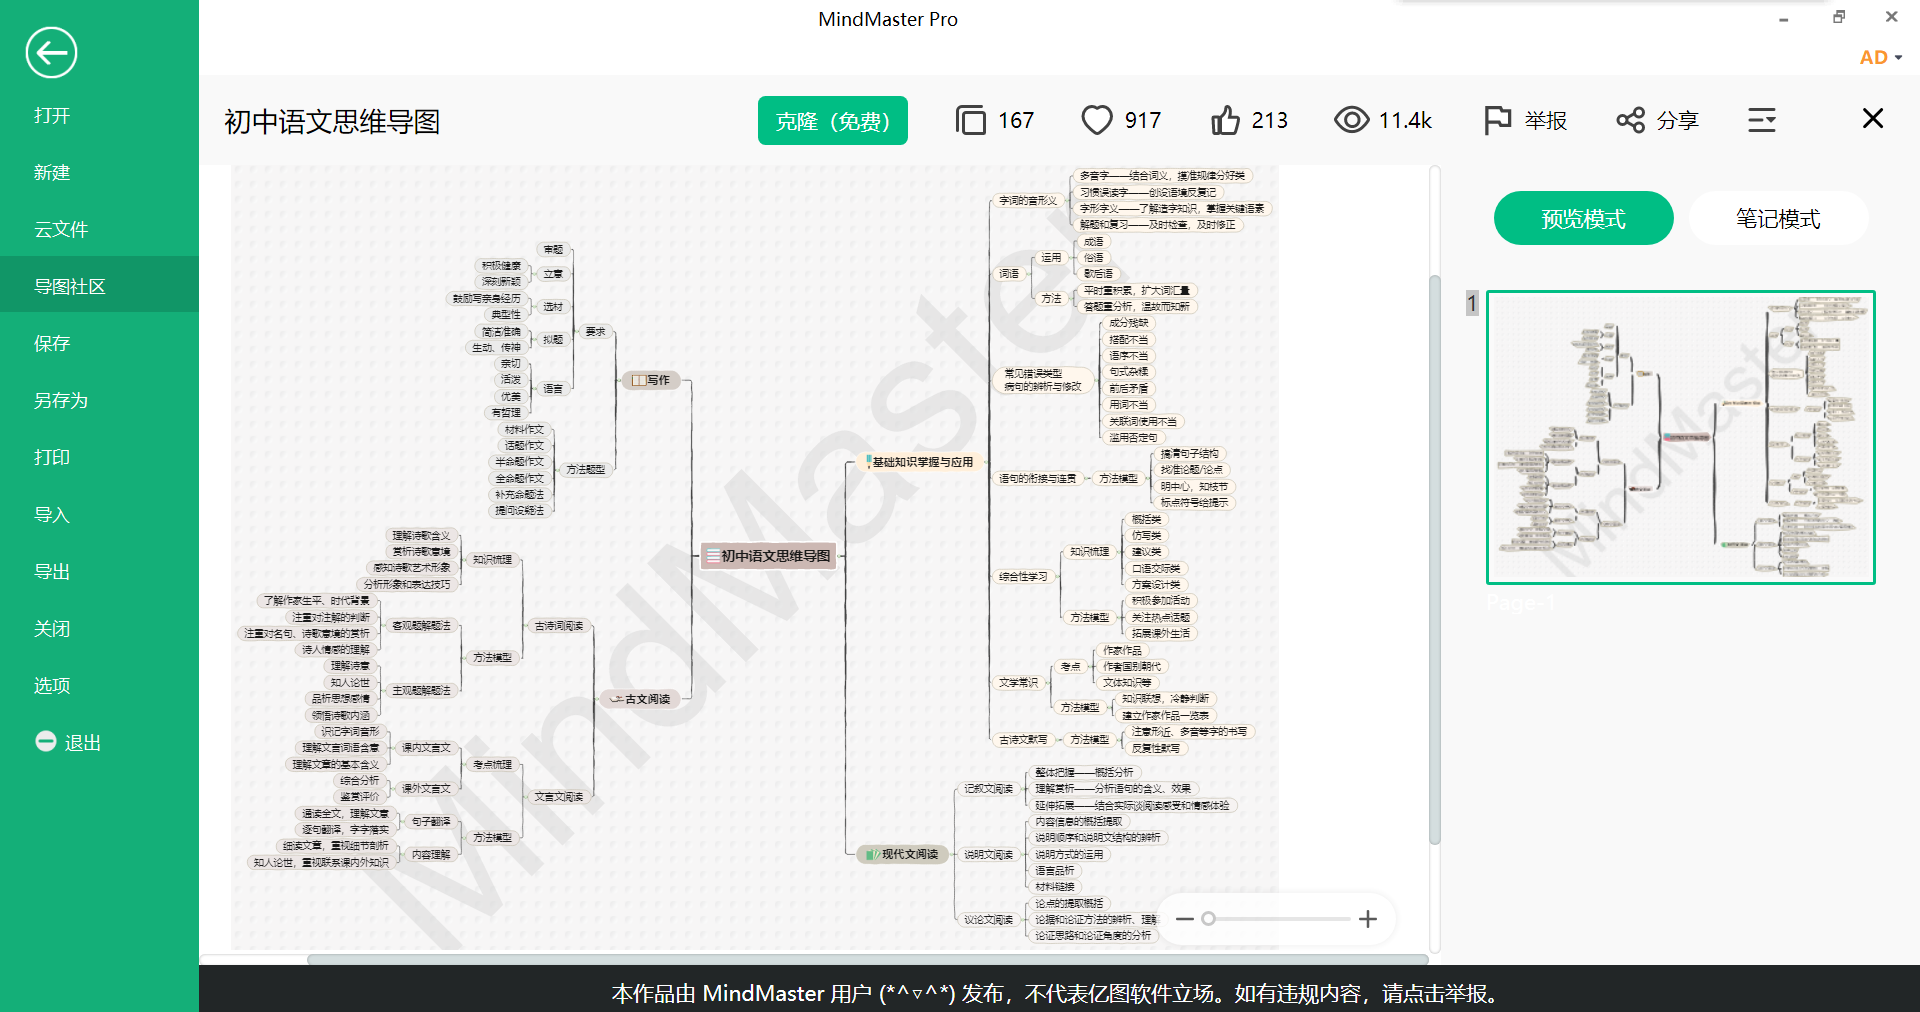Click the 举报 label

[x=1546, y=121]
